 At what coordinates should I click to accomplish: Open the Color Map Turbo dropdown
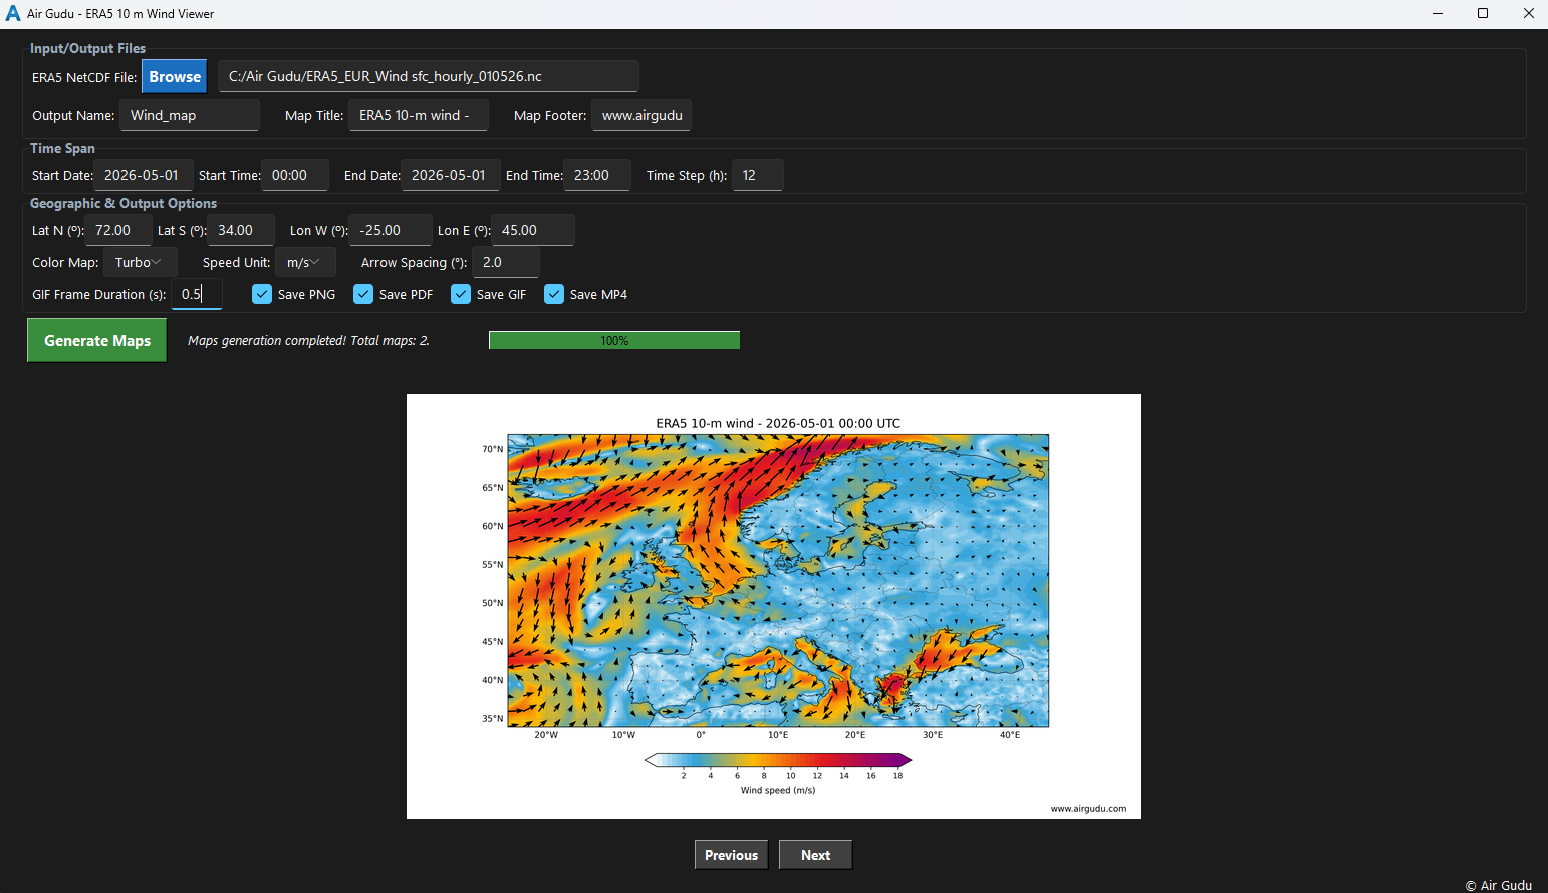tap(140, 262)
